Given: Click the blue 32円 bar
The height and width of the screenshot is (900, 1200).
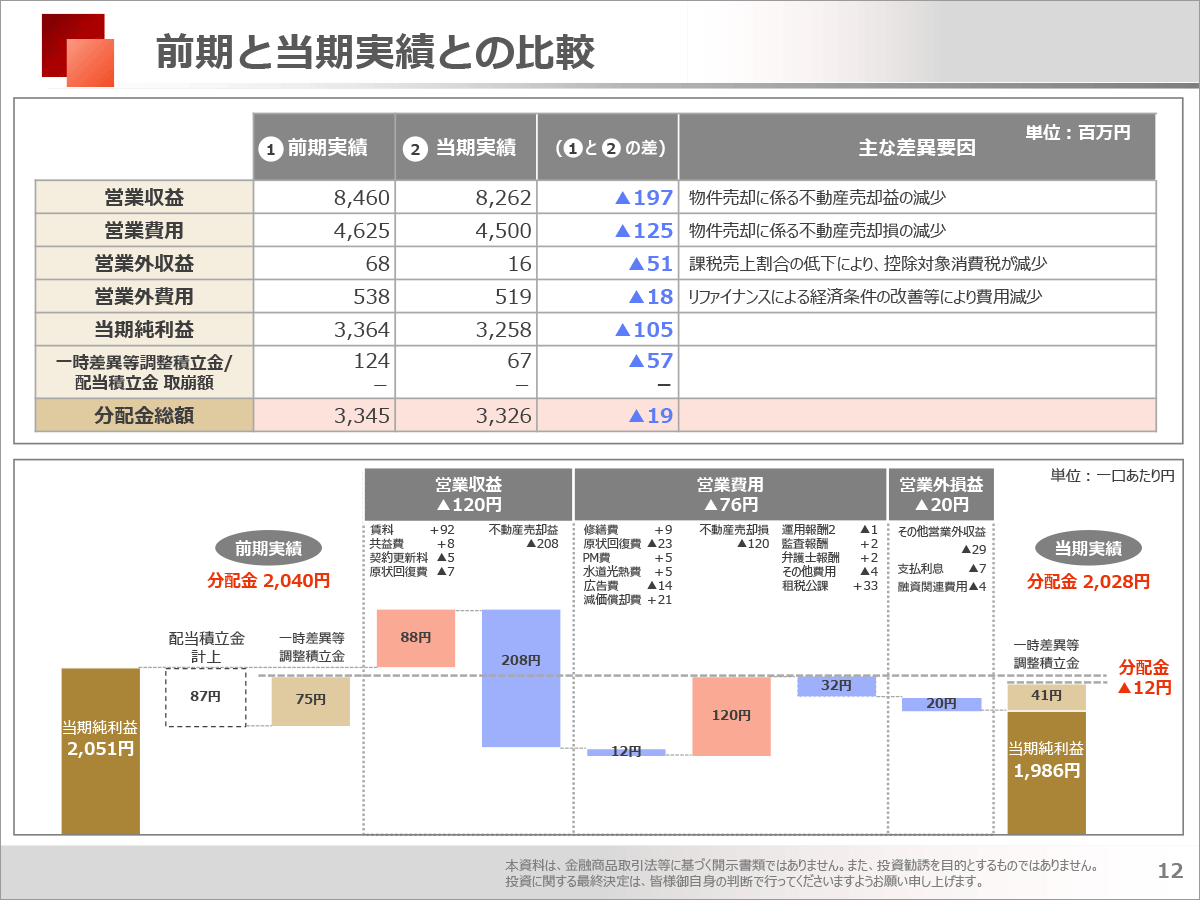Looking at the screenshot, I should (837, 687).
